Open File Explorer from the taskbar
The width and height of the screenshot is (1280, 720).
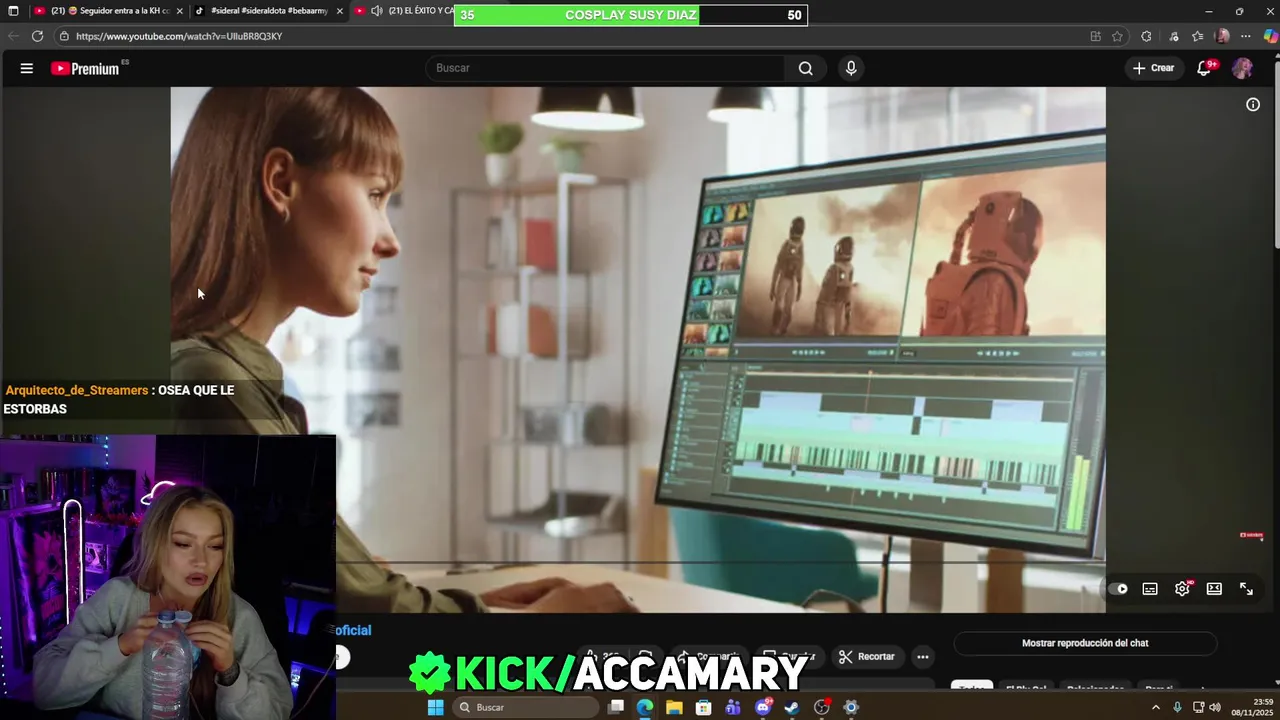point(674,707)
